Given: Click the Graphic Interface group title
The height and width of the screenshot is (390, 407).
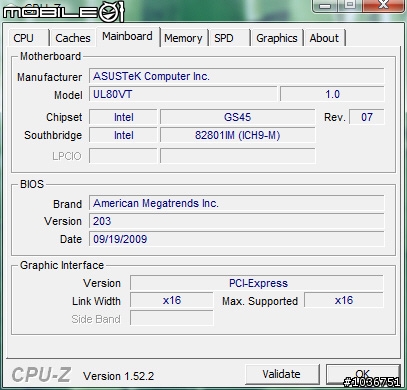Looking at the screenshot, I should coord(62,265).
